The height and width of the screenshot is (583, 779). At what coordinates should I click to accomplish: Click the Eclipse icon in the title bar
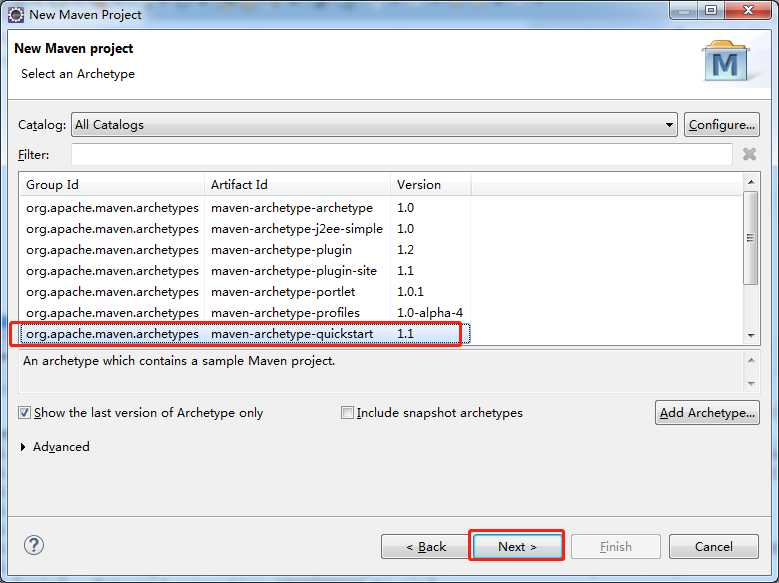tap(16, 14)
